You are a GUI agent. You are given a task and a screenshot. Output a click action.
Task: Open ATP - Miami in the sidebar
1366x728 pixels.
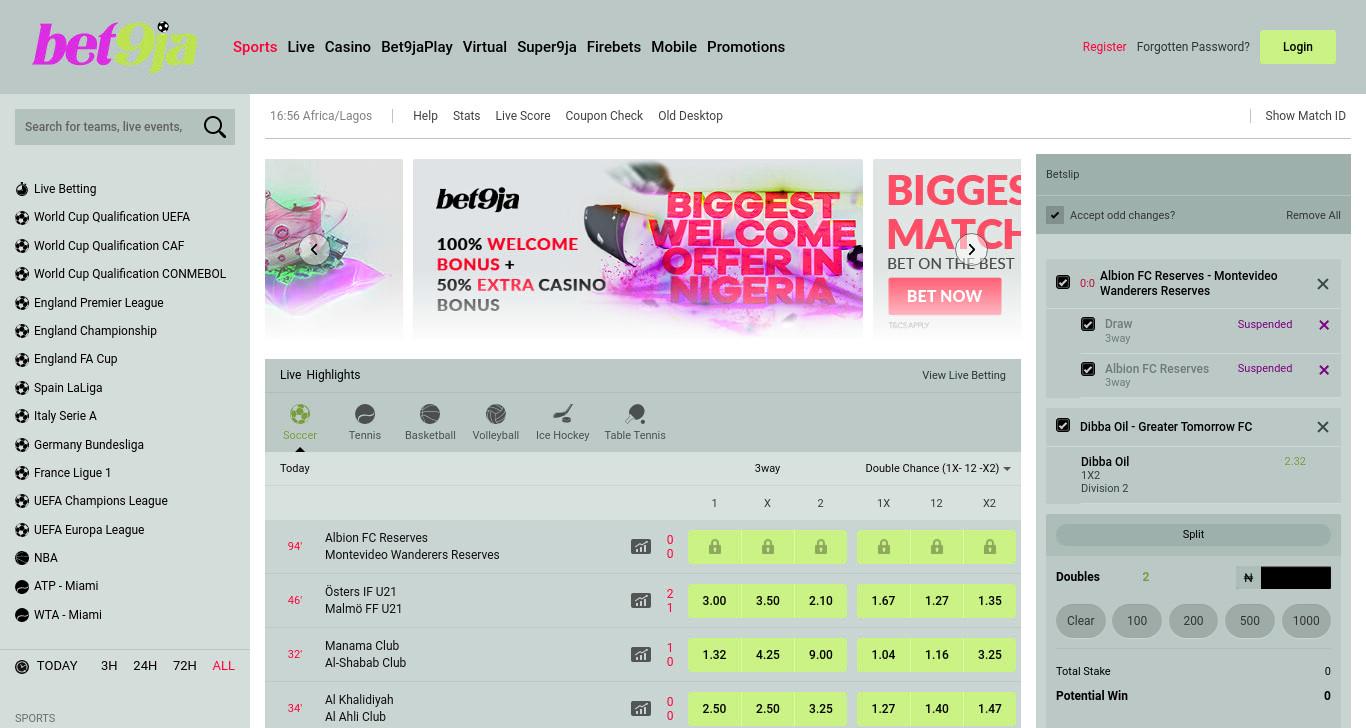pos(66,586)
